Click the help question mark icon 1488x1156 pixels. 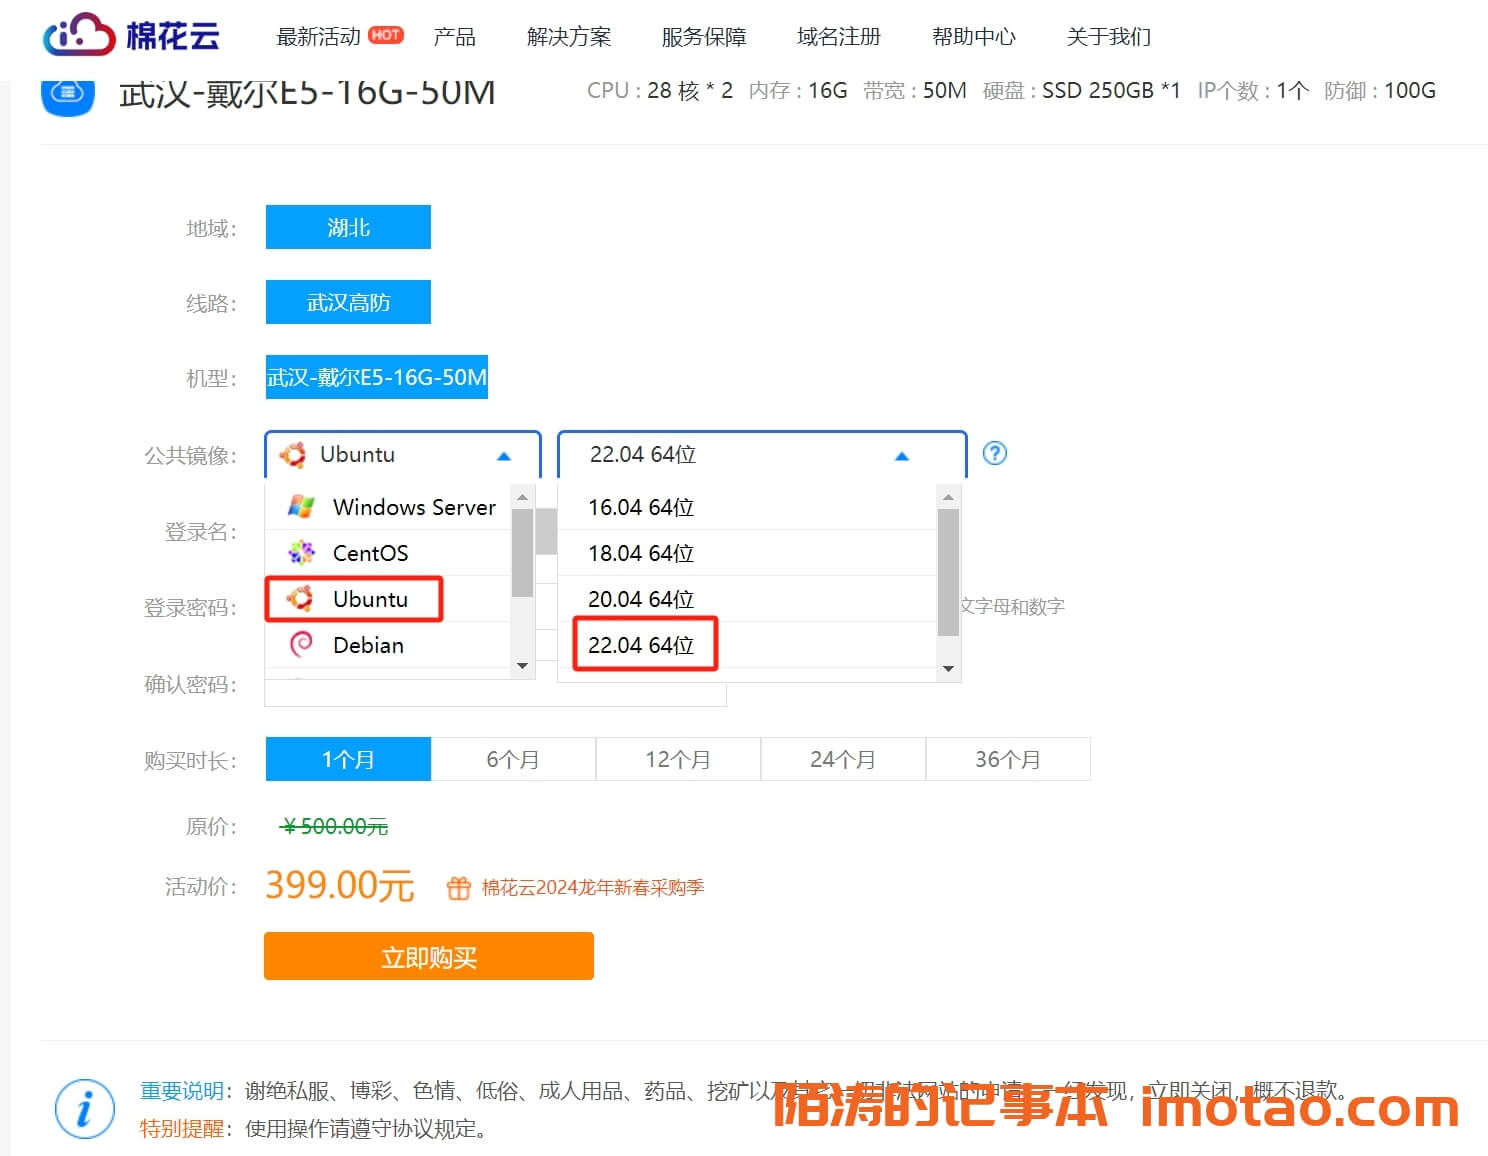994,453
